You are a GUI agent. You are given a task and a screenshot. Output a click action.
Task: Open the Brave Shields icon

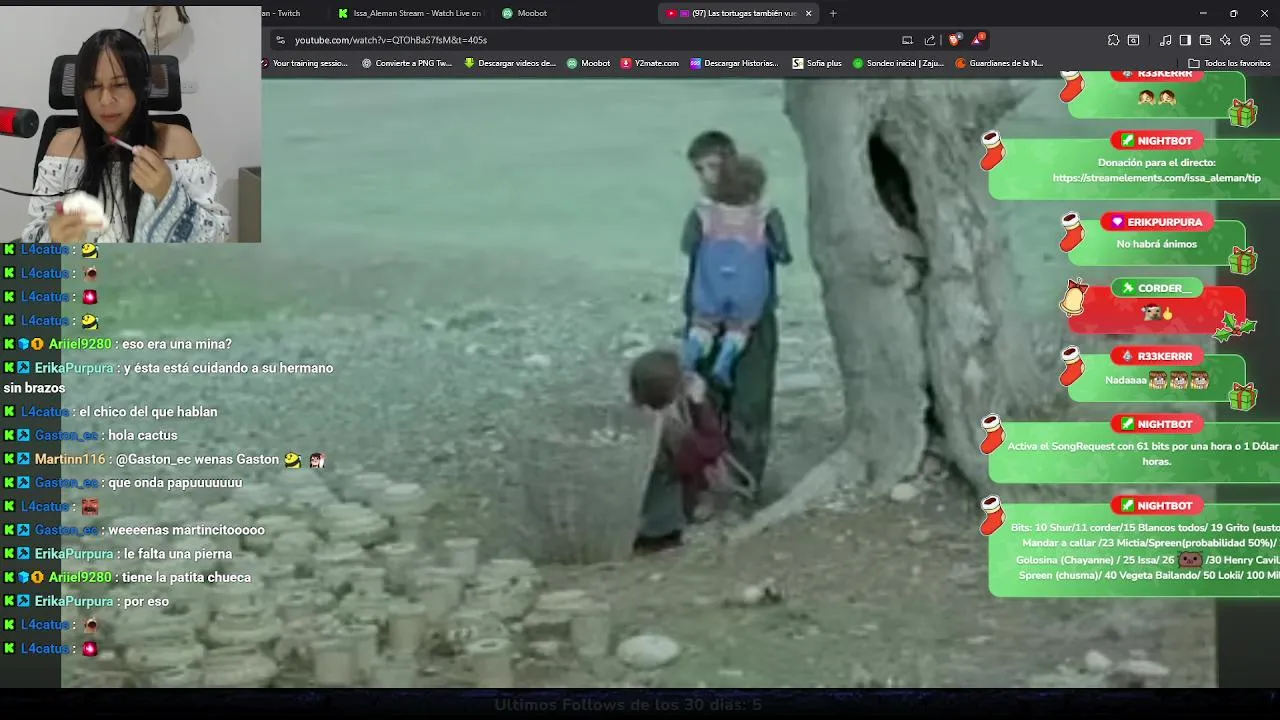point(955,40)
